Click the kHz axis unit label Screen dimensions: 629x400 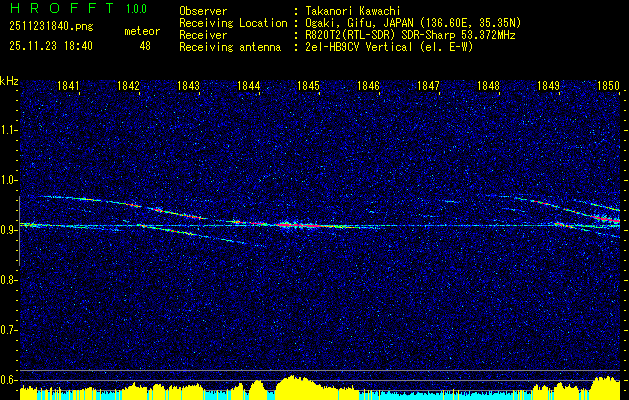[9, 79]
